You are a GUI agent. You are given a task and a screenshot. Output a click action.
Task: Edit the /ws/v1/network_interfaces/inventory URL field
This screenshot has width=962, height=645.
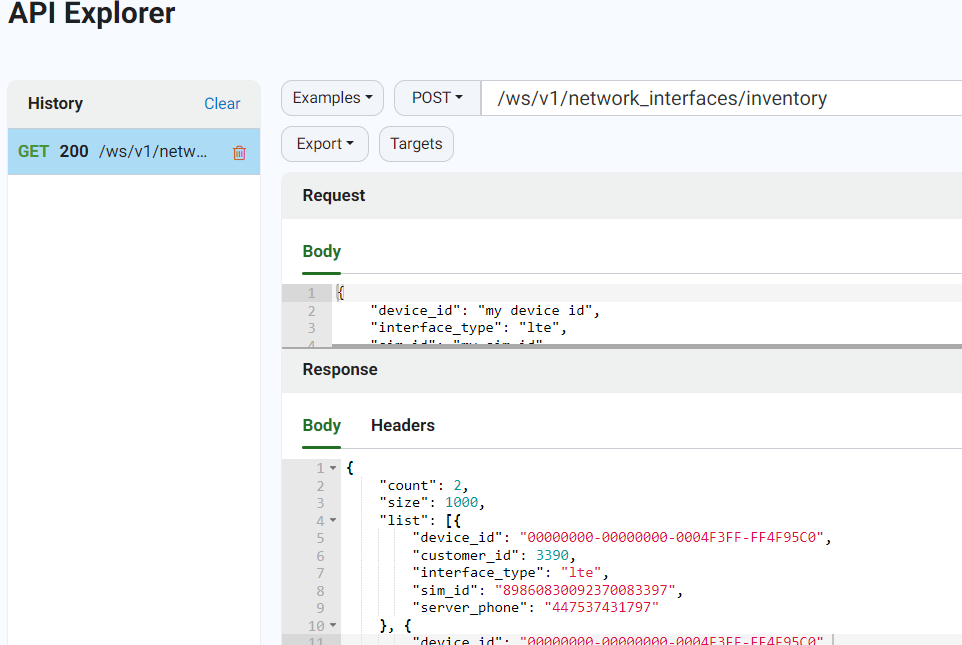722,98
